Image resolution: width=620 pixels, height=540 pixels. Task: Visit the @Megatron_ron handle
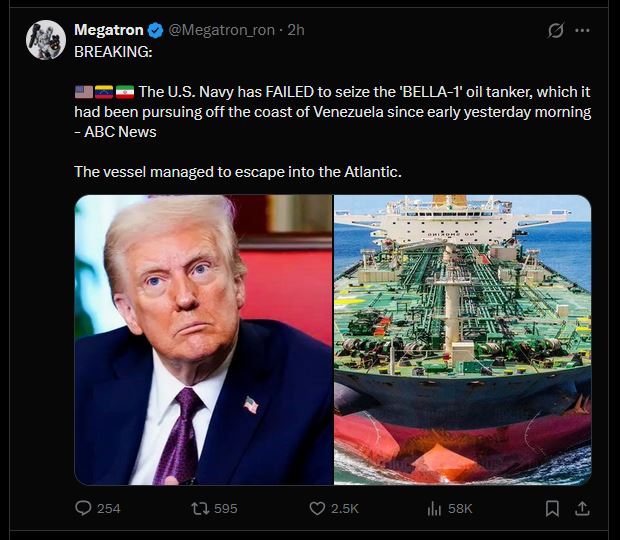click(x=221, y=30)
